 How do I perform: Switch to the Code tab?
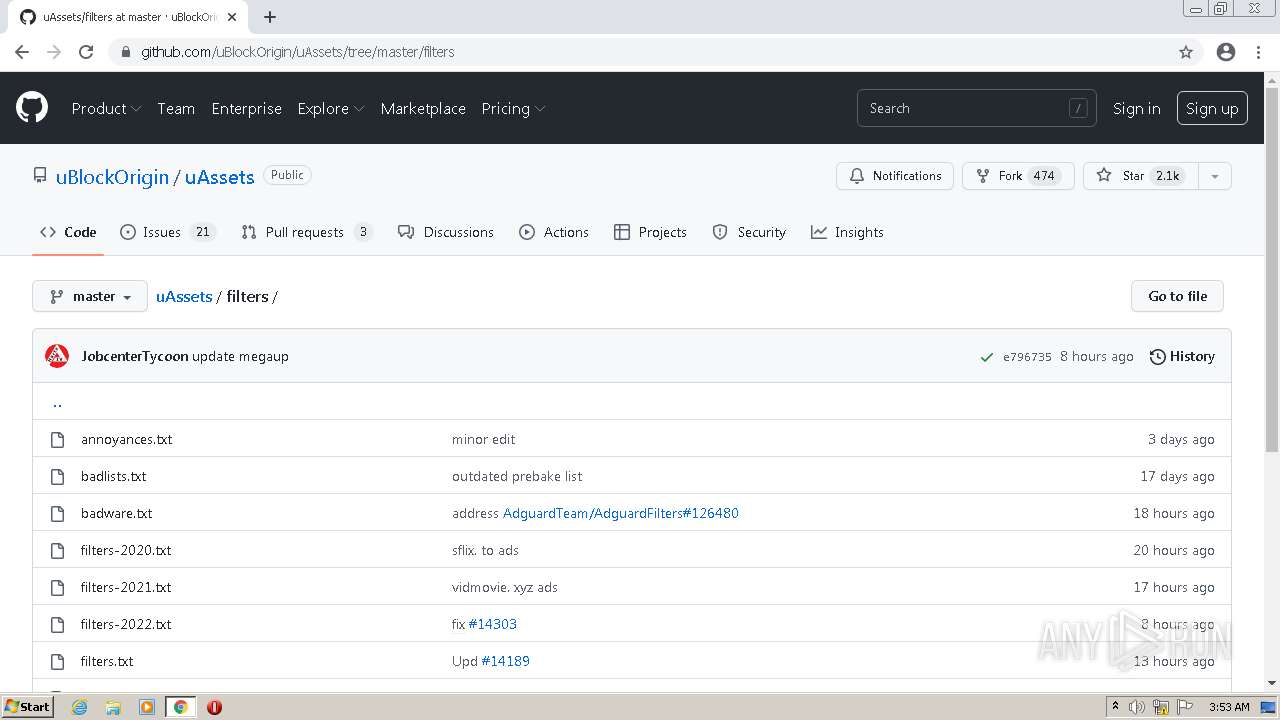68,232
